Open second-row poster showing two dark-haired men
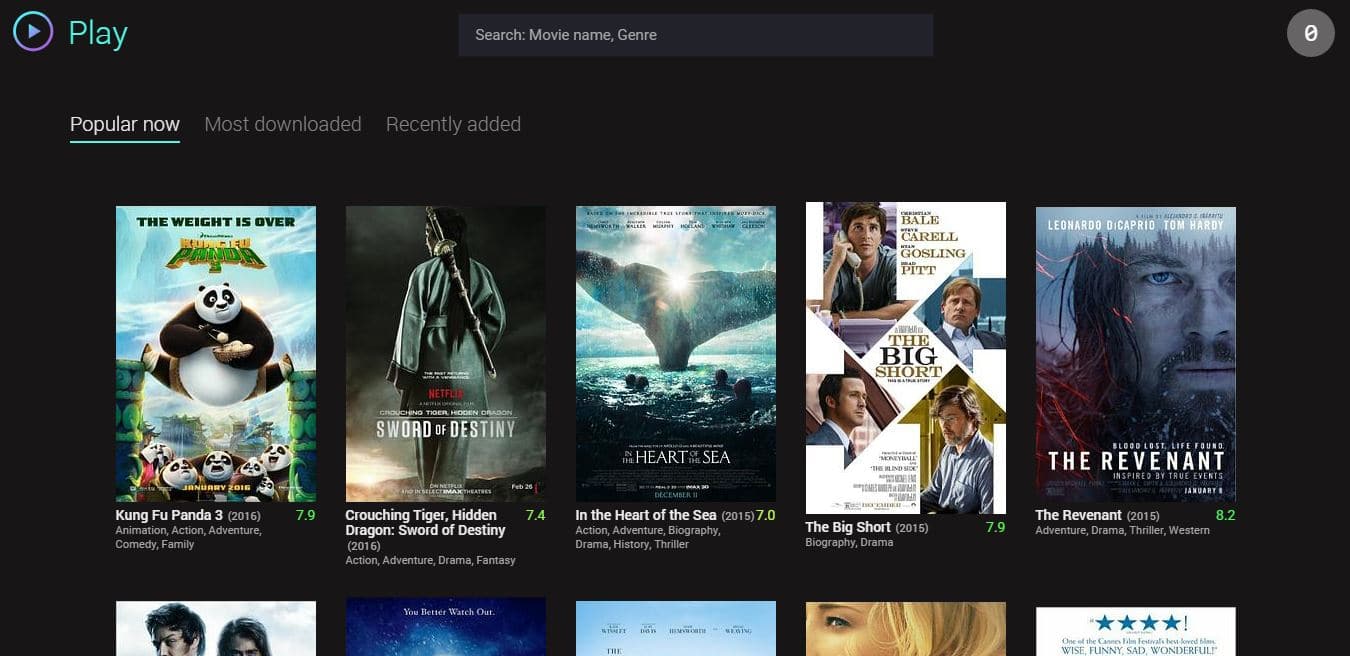The height and width of the screenshot is (656, 1350). [x=216, y=628]
